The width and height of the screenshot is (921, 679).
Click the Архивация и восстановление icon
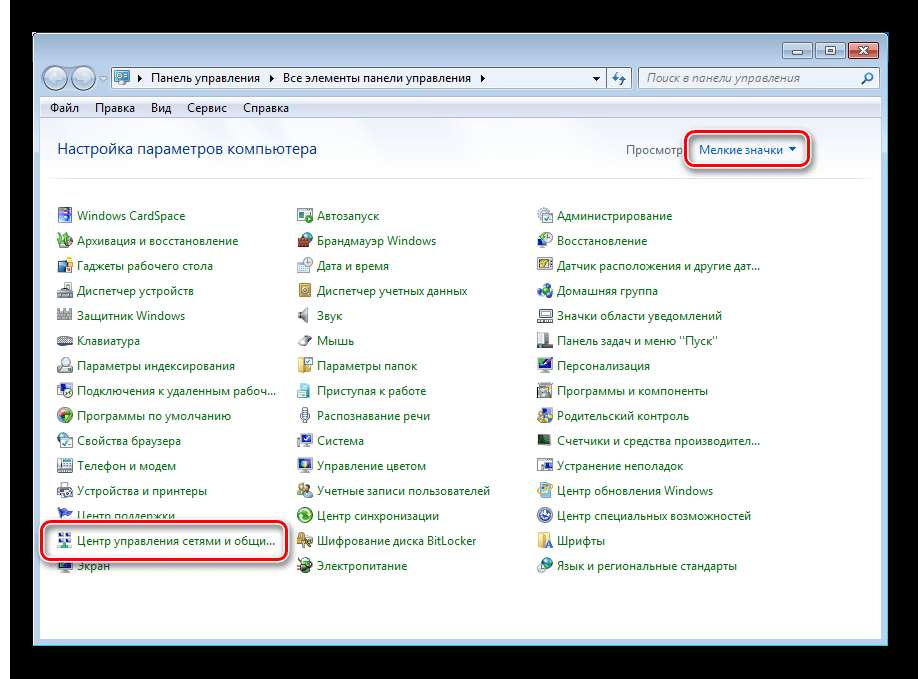click(x=65, y=241)
